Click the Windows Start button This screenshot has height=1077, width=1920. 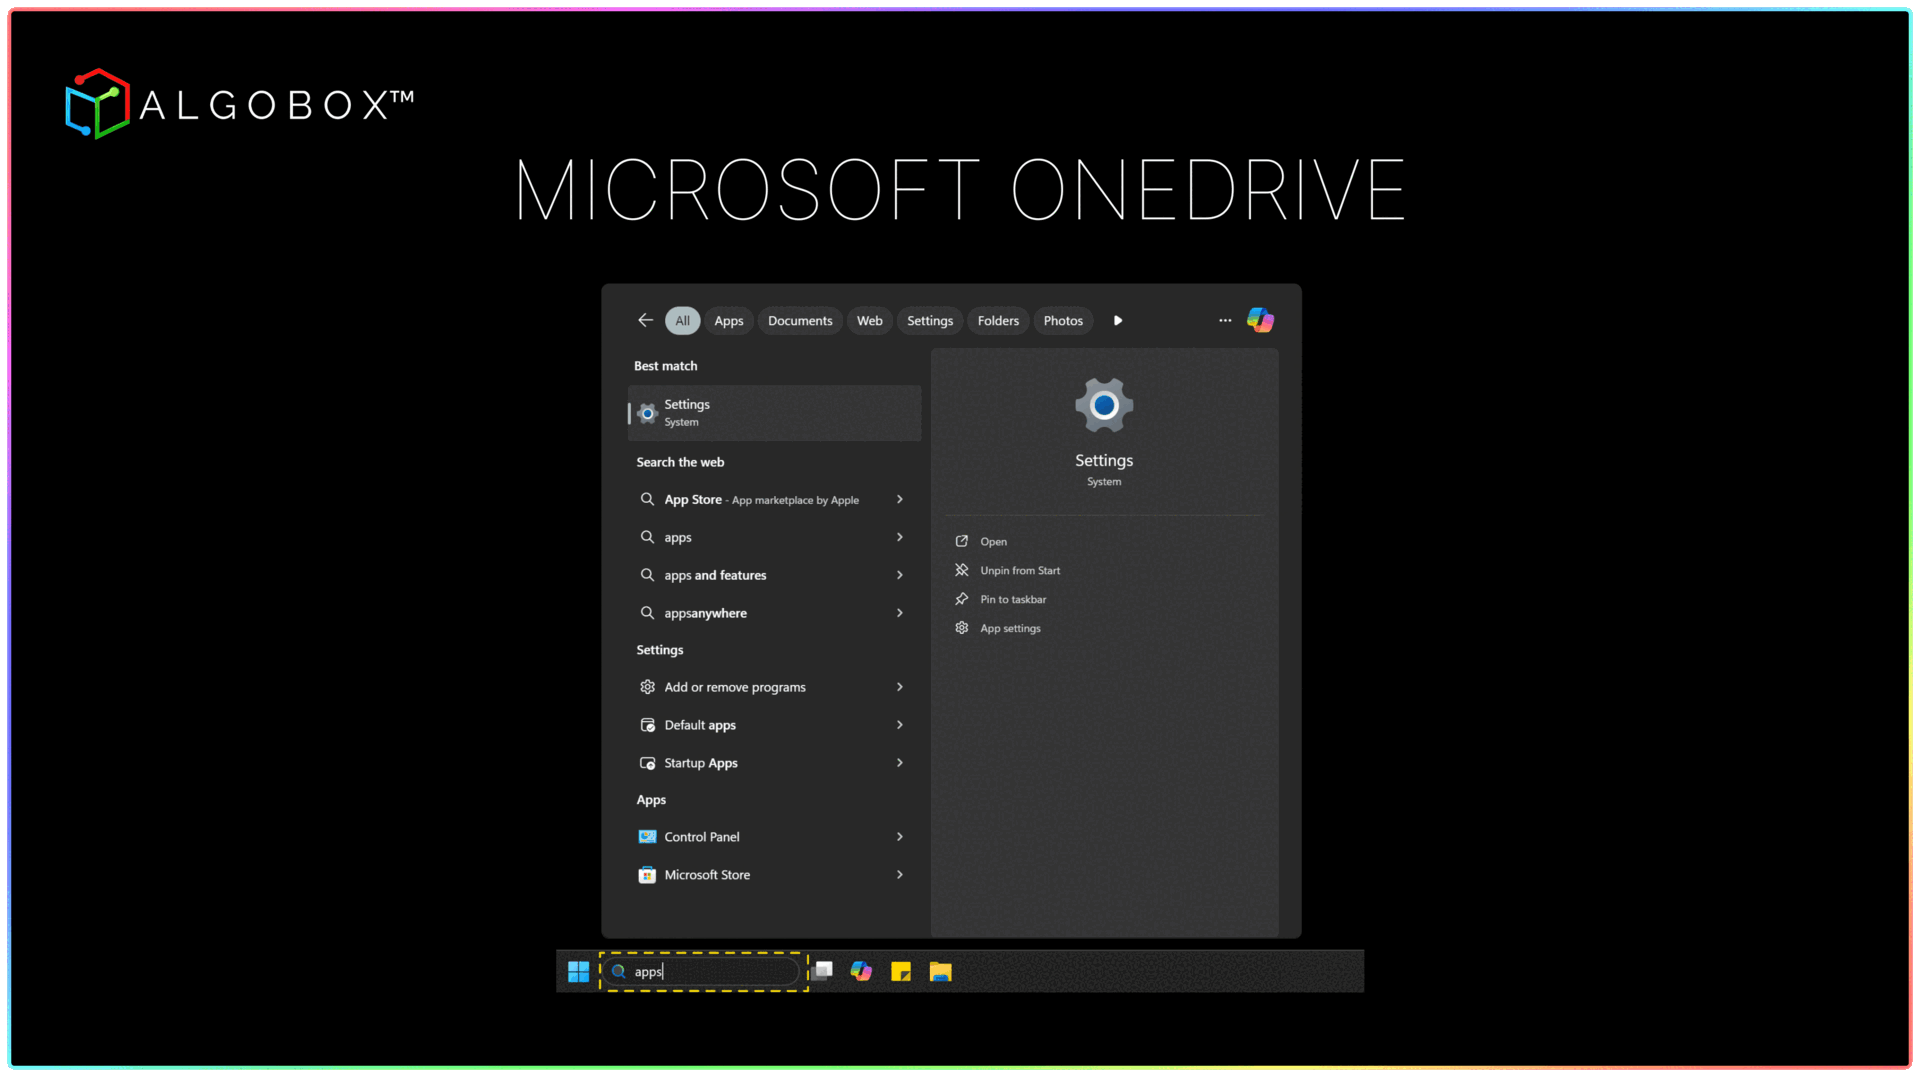click(578, 971)
